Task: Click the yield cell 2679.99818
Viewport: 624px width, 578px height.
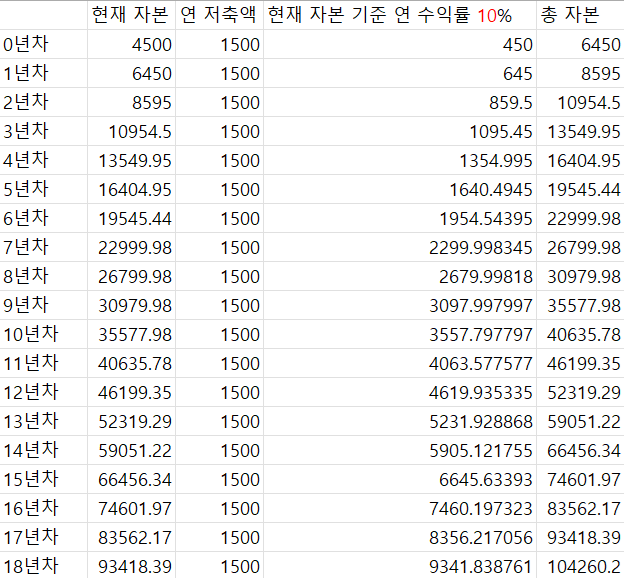Action: pos(400,277)
